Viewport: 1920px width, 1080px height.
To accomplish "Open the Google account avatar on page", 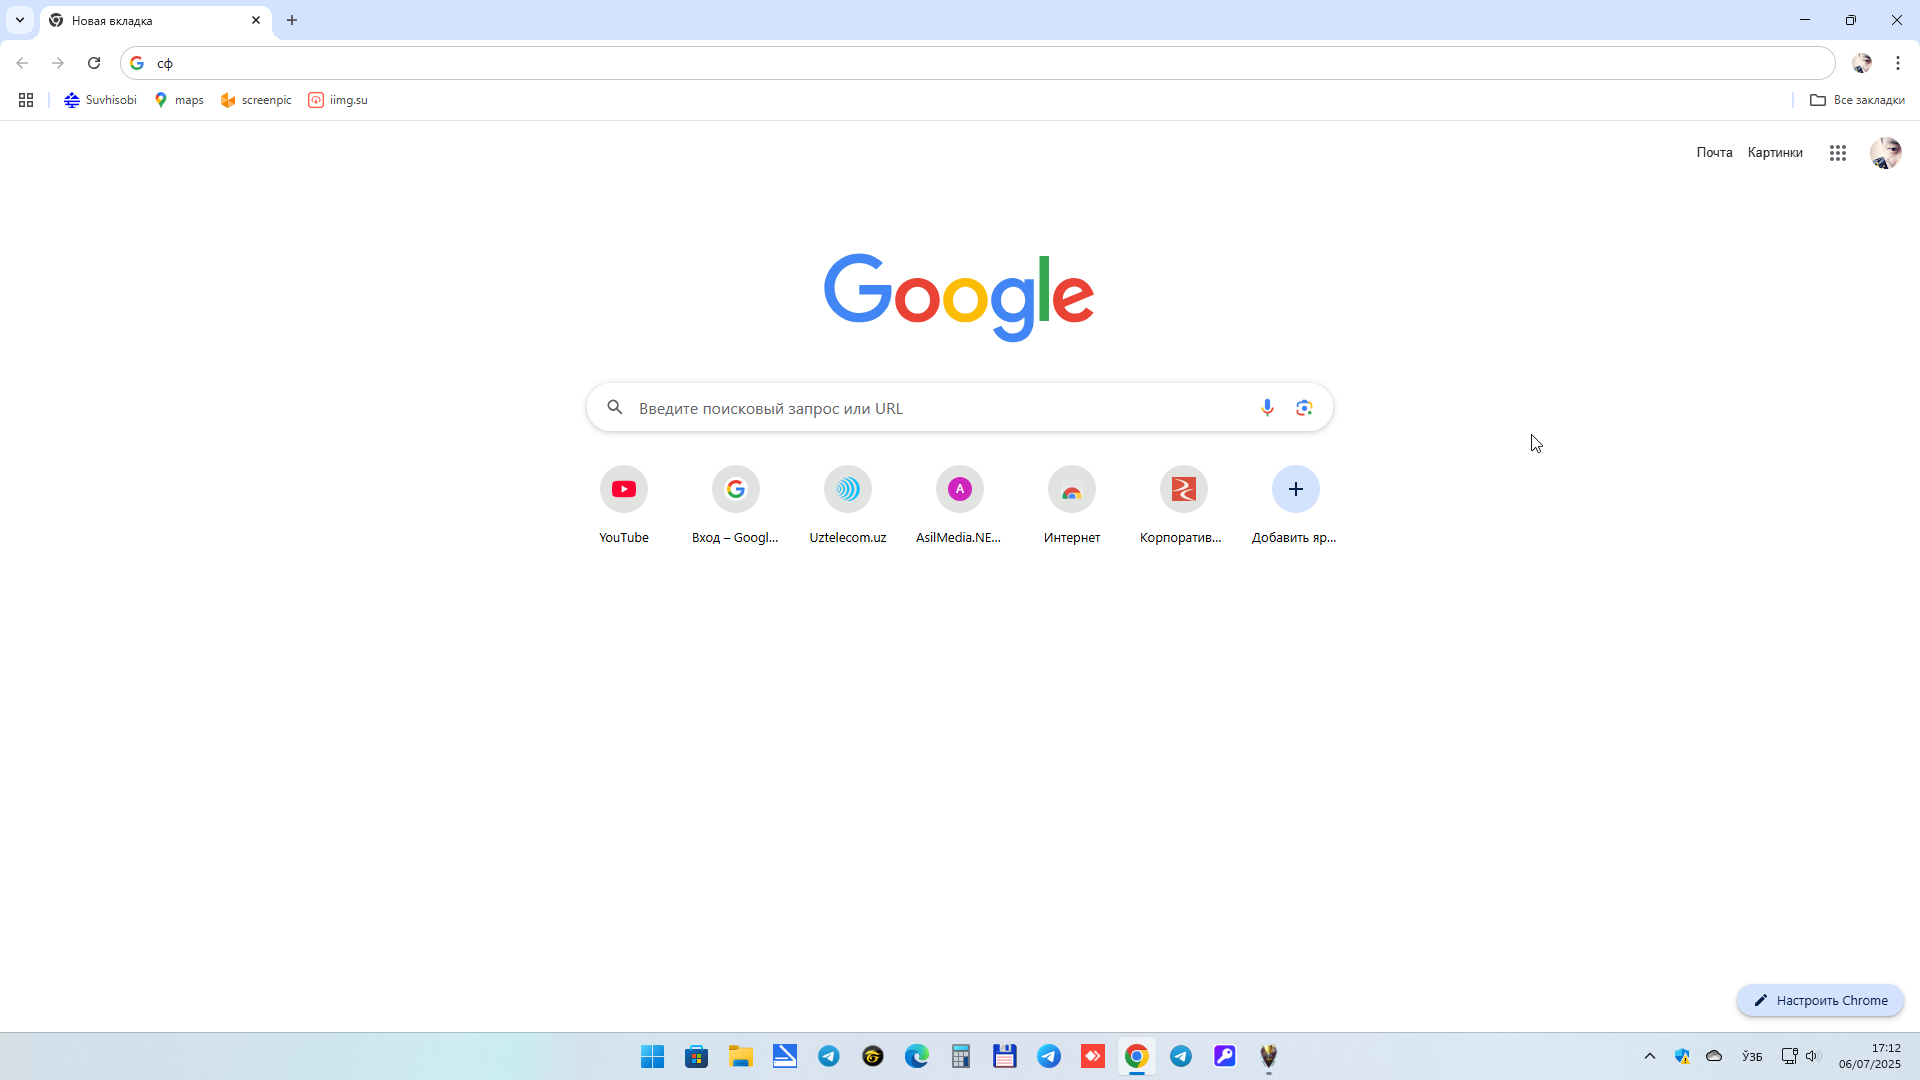I will pos(1886,153).
